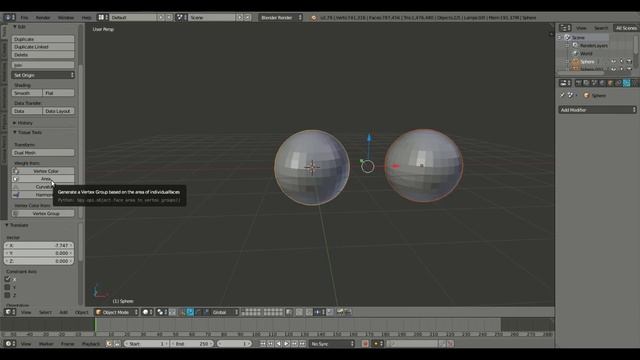This screenshot has height=360, width=640.
Task: Click the record auto-keyframe button
Action: (x=365, y=344)
